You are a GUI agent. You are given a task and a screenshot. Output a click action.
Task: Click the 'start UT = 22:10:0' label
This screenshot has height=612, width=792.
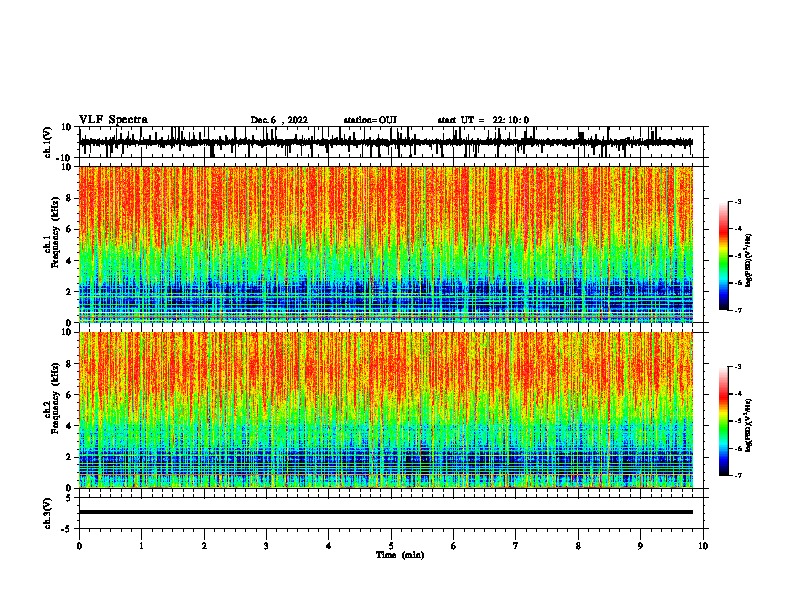point(483,120)
